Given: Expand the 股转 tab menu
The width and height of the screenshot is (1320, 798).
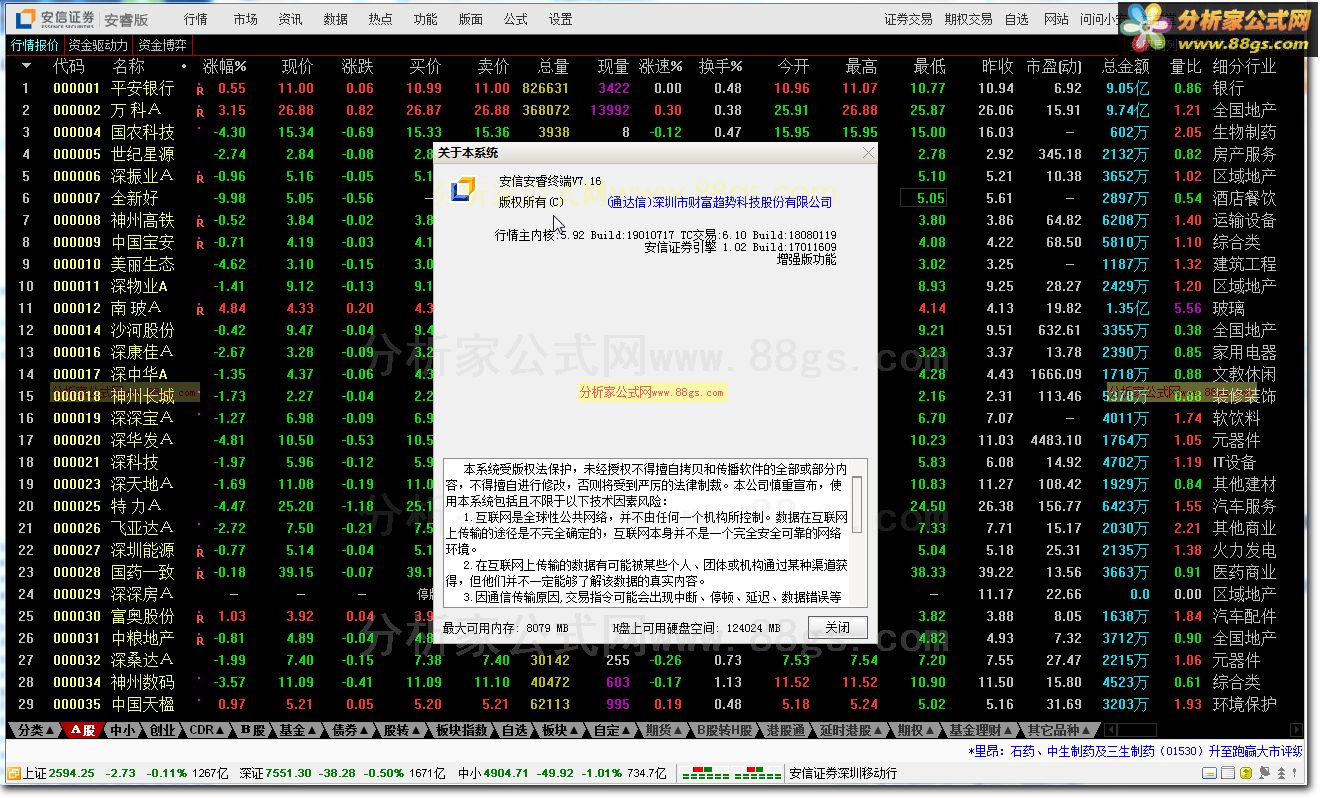Looking at the screenshot, I should pos(403,730).
